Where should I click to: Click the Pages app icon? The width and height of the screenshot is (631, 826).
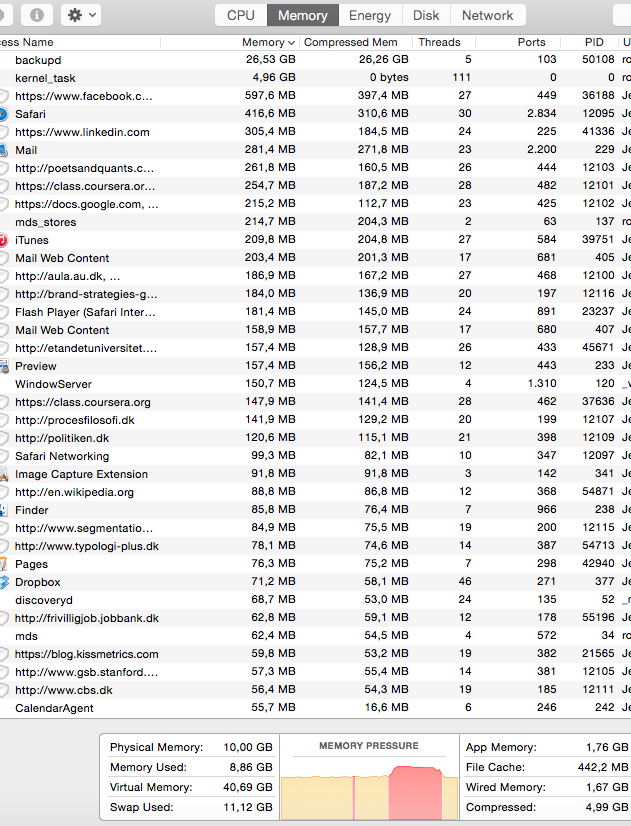tap(3, 564)
